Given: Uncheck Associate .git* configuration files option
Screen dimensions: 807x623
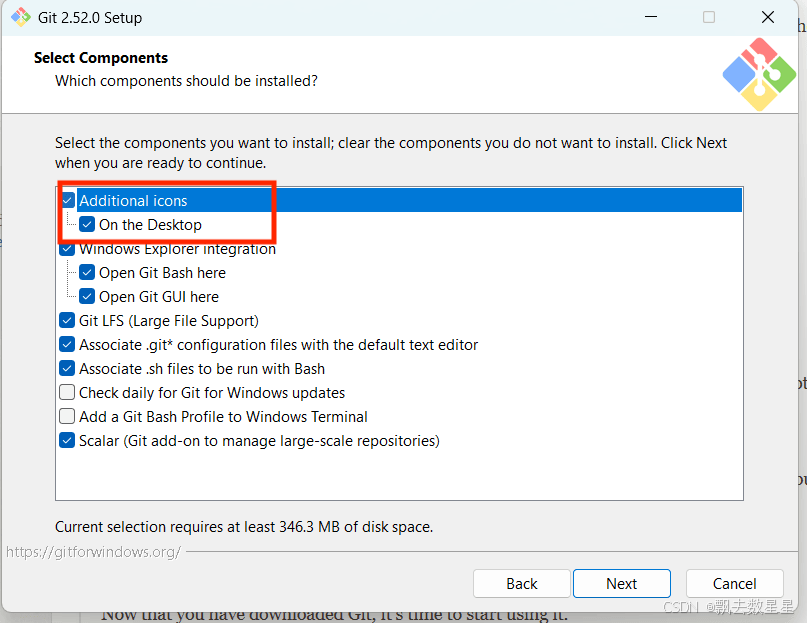Looking at the screenshot, I should pos(67,344).
